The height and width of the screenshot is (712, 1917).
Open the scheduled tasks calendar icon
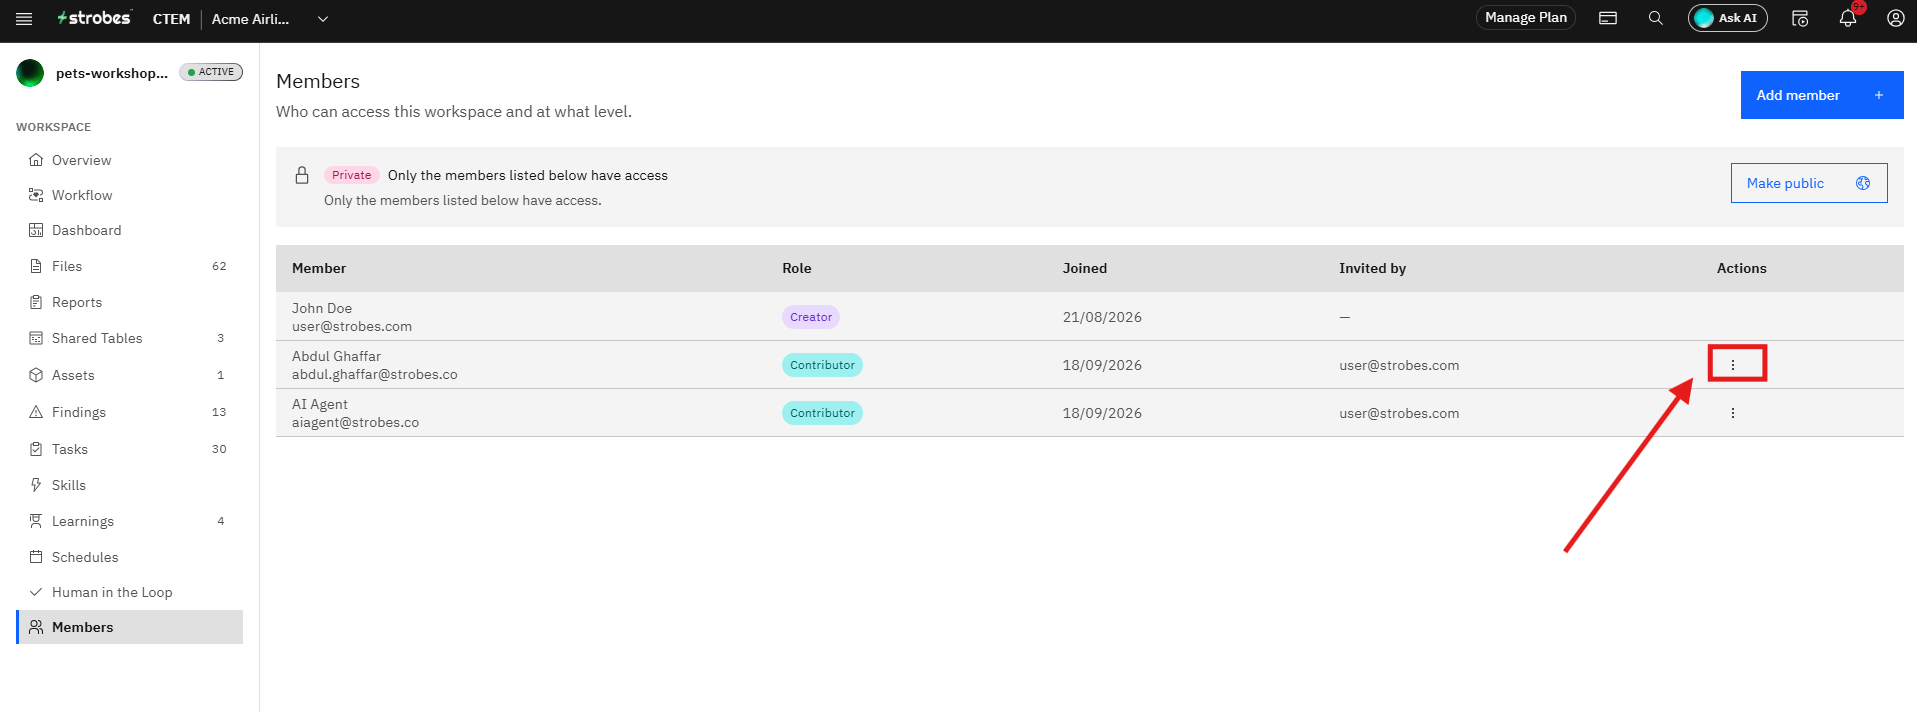click(1800, 18)
